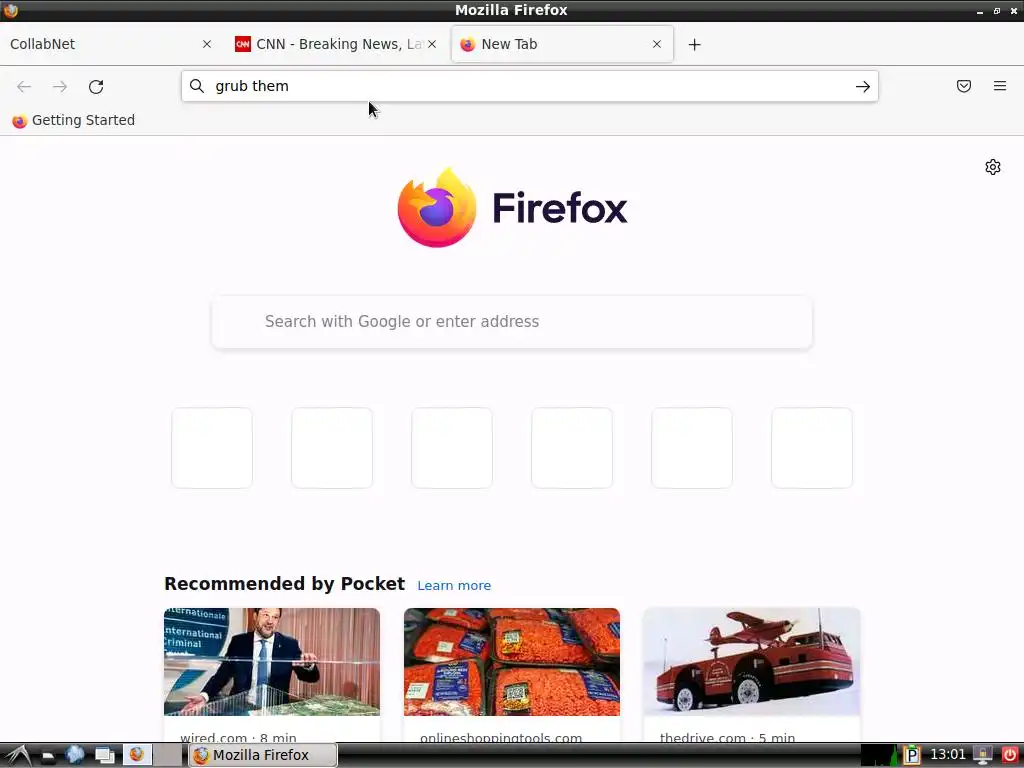
Task: Close the New Tab tab
Action: tap(657, 44)
